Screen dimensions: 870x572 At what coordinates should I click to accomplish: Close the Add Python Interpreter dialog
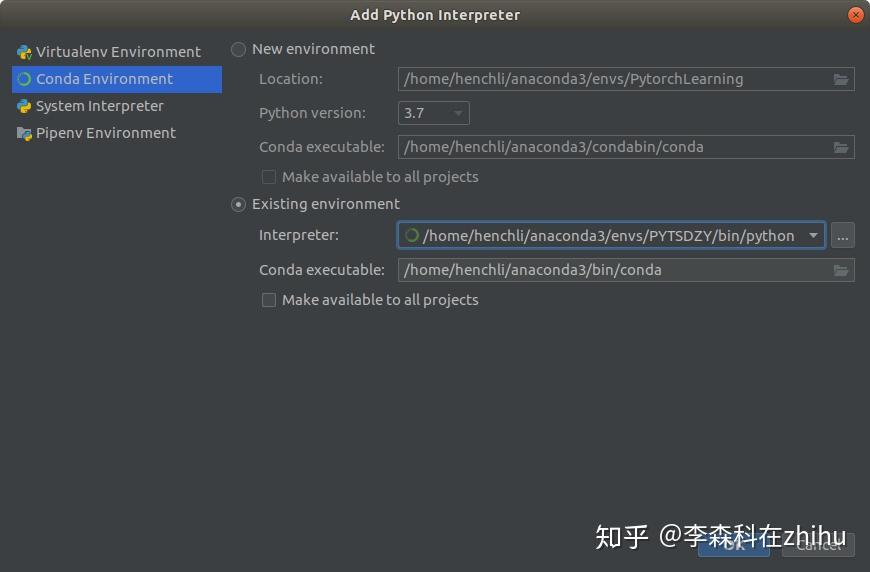pyautogui.click(x=856, y=15)
